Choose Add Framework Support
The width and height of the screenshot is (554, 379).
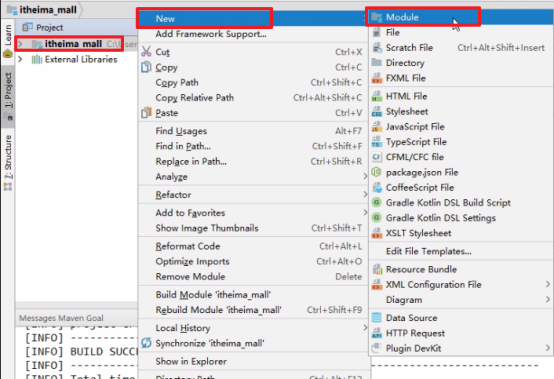click(253, 34)
